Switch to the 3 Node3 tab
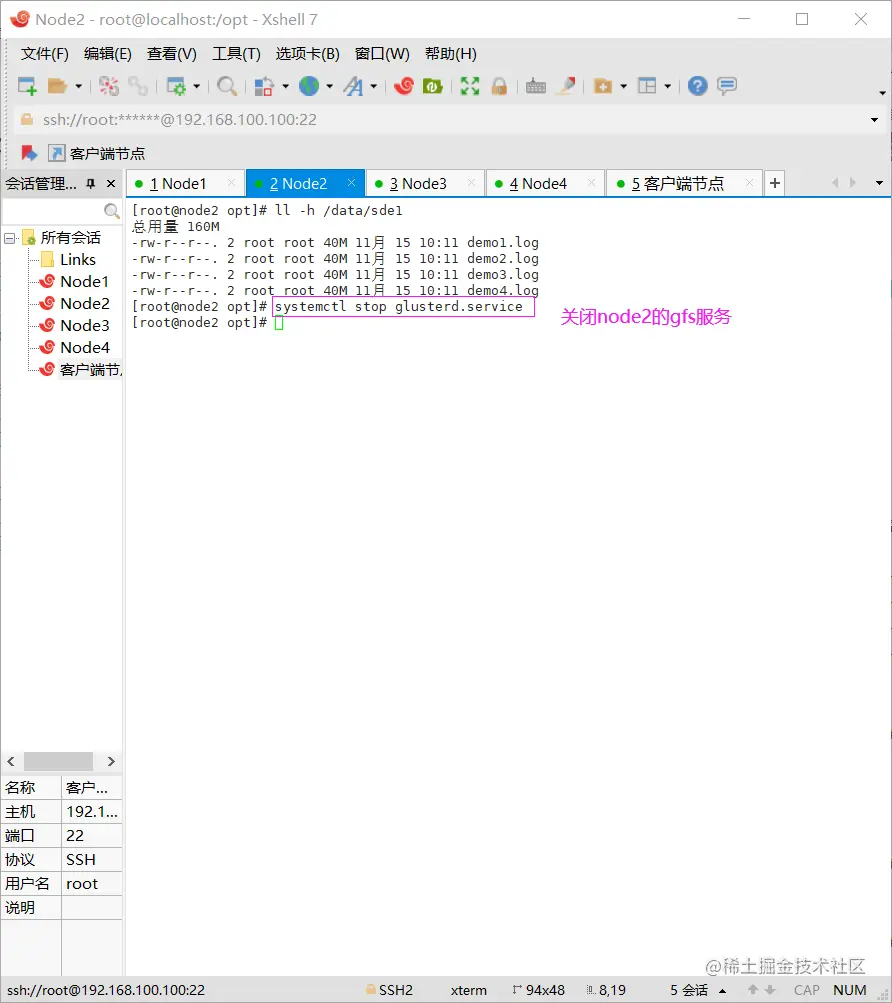 tap(425, 184)
